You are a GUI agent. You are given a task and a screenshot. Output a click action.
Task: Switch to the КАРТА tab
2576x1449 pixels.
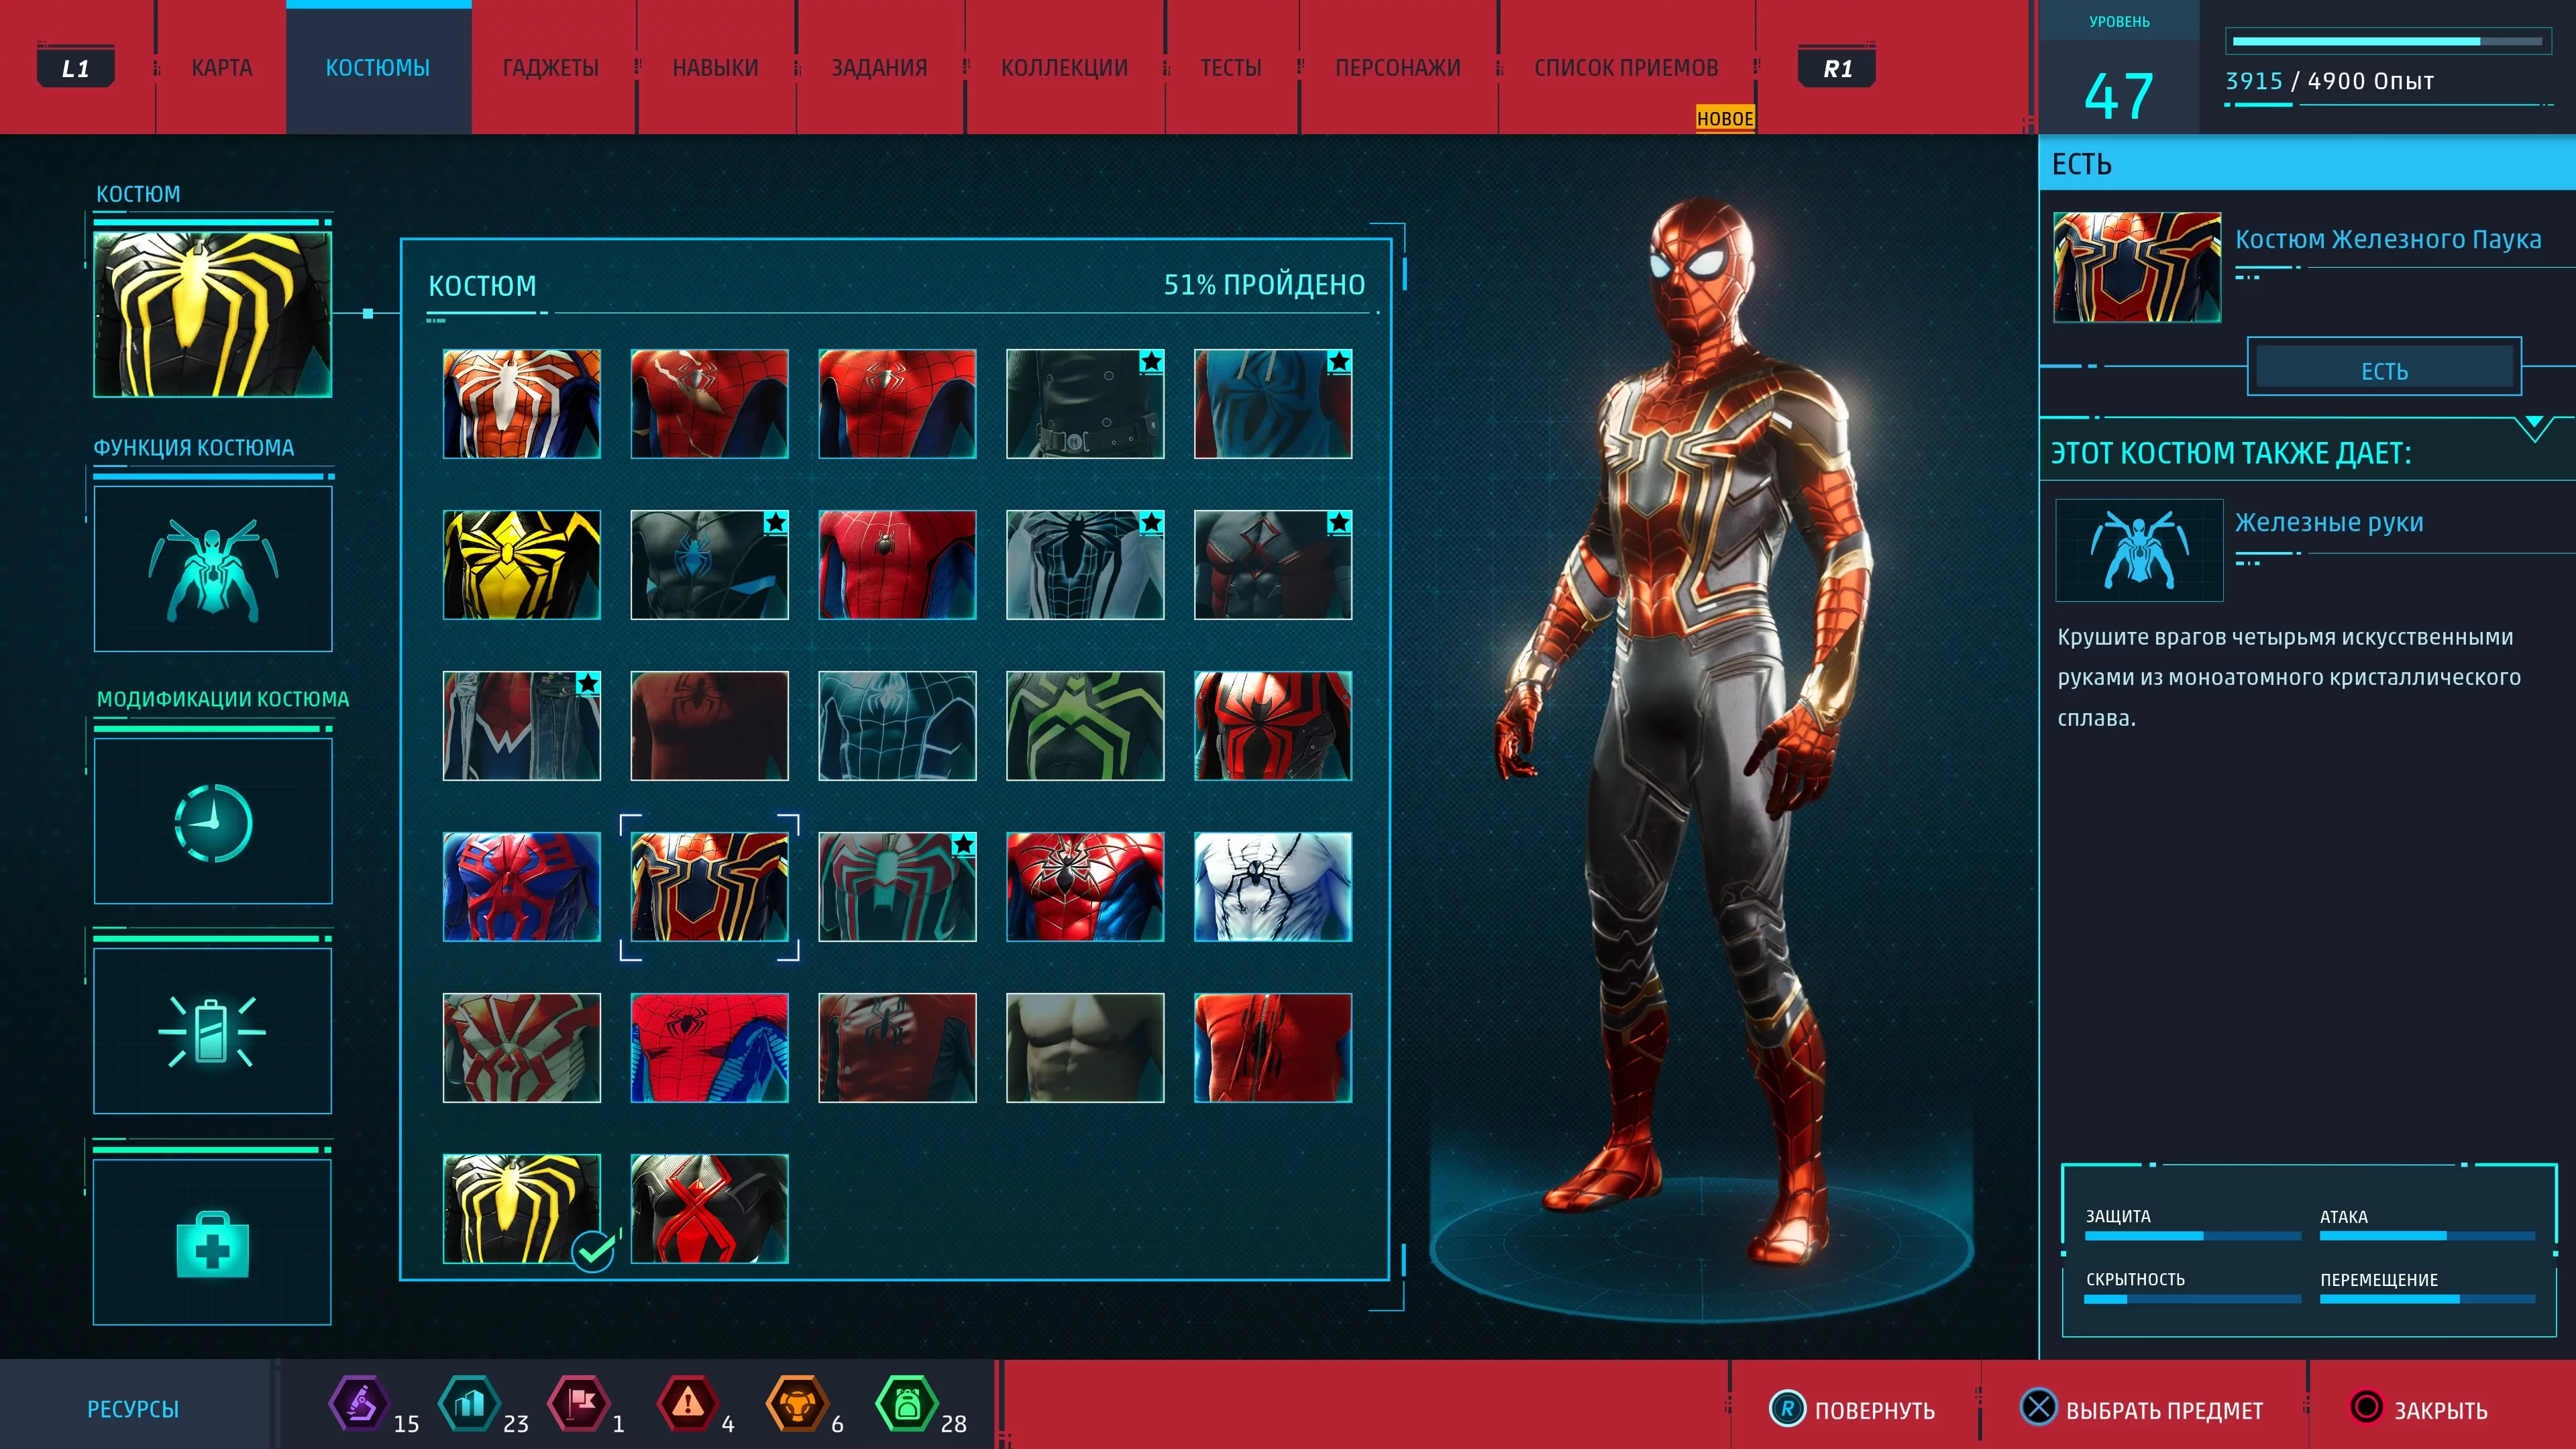tap(222, 68)
